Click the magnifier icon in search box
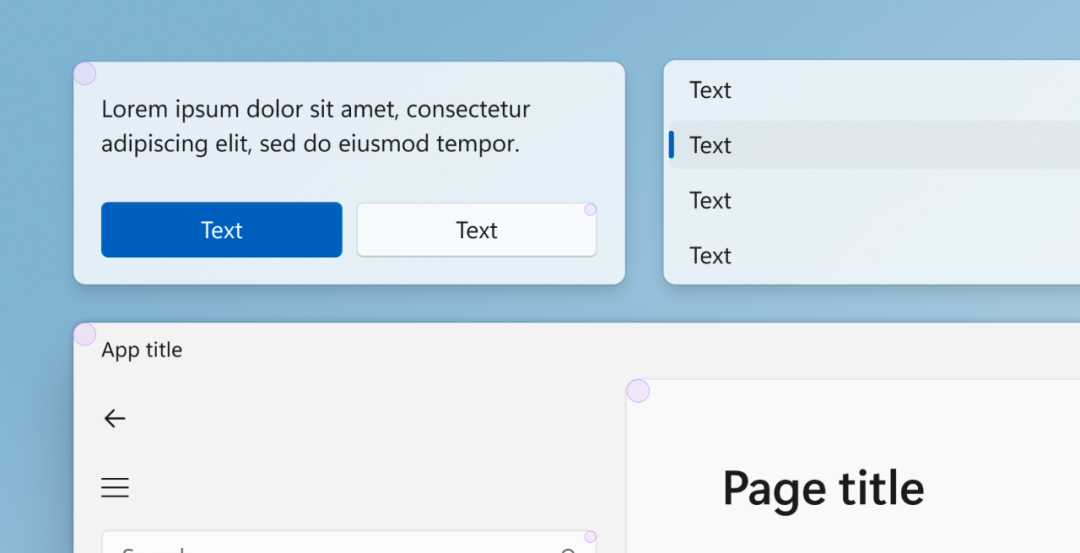Screen dimensions: 1080x553 pos(569,549)
